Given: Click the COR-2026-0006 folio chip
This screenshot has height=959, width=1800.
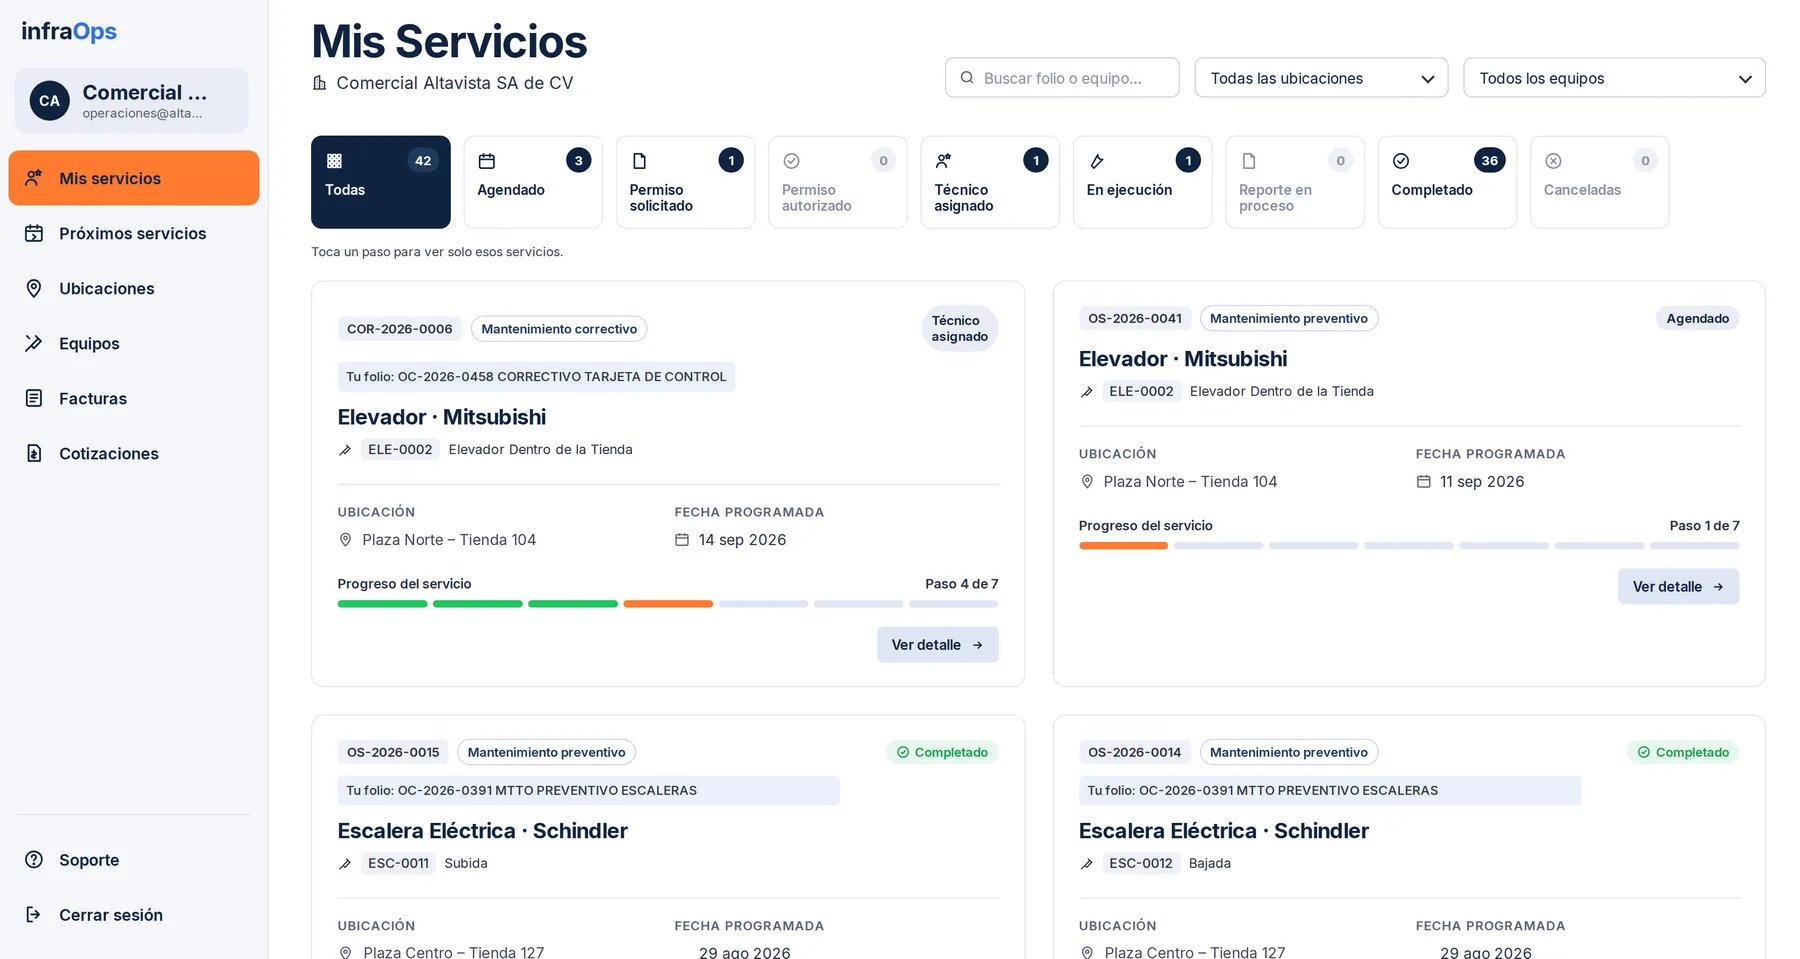Looking at the screenshot, I should coord(400,329).
